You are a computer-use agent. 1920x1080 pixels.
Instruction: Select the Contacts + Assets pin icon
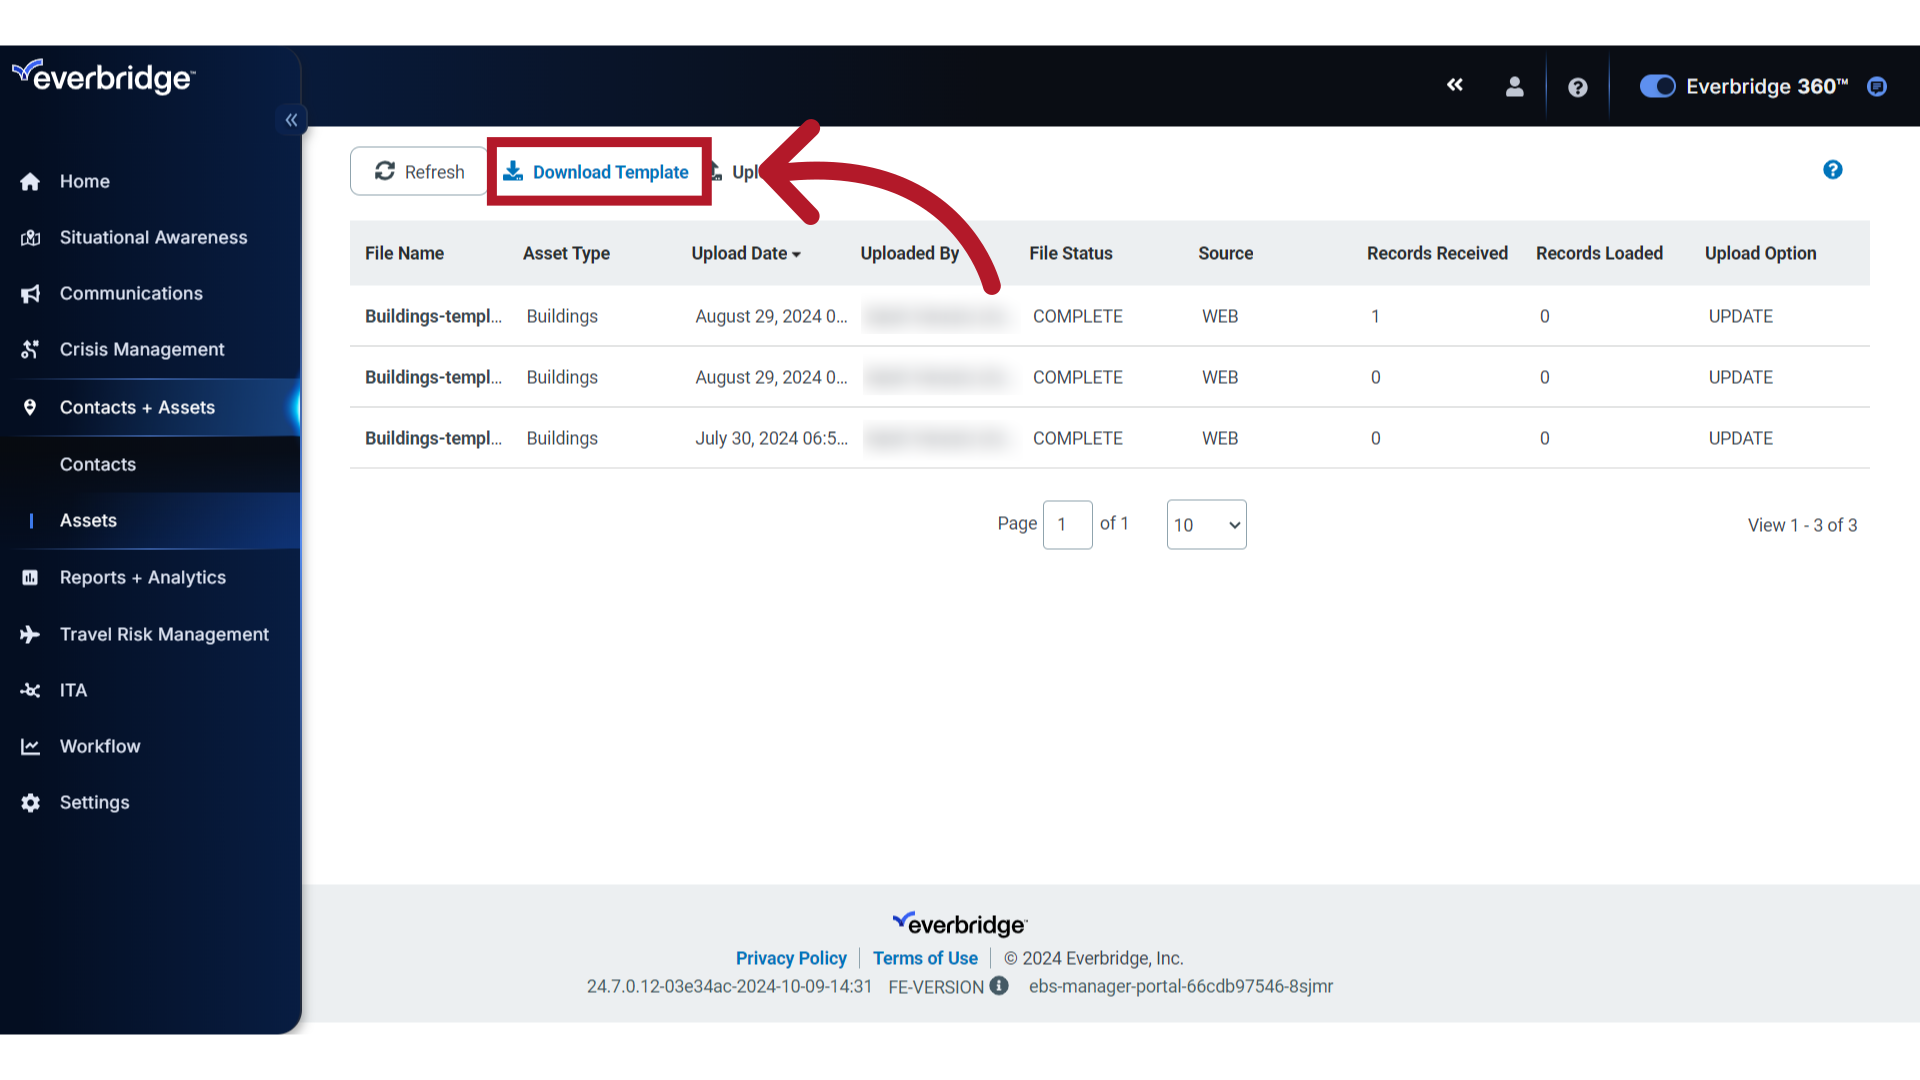[30, 407]
